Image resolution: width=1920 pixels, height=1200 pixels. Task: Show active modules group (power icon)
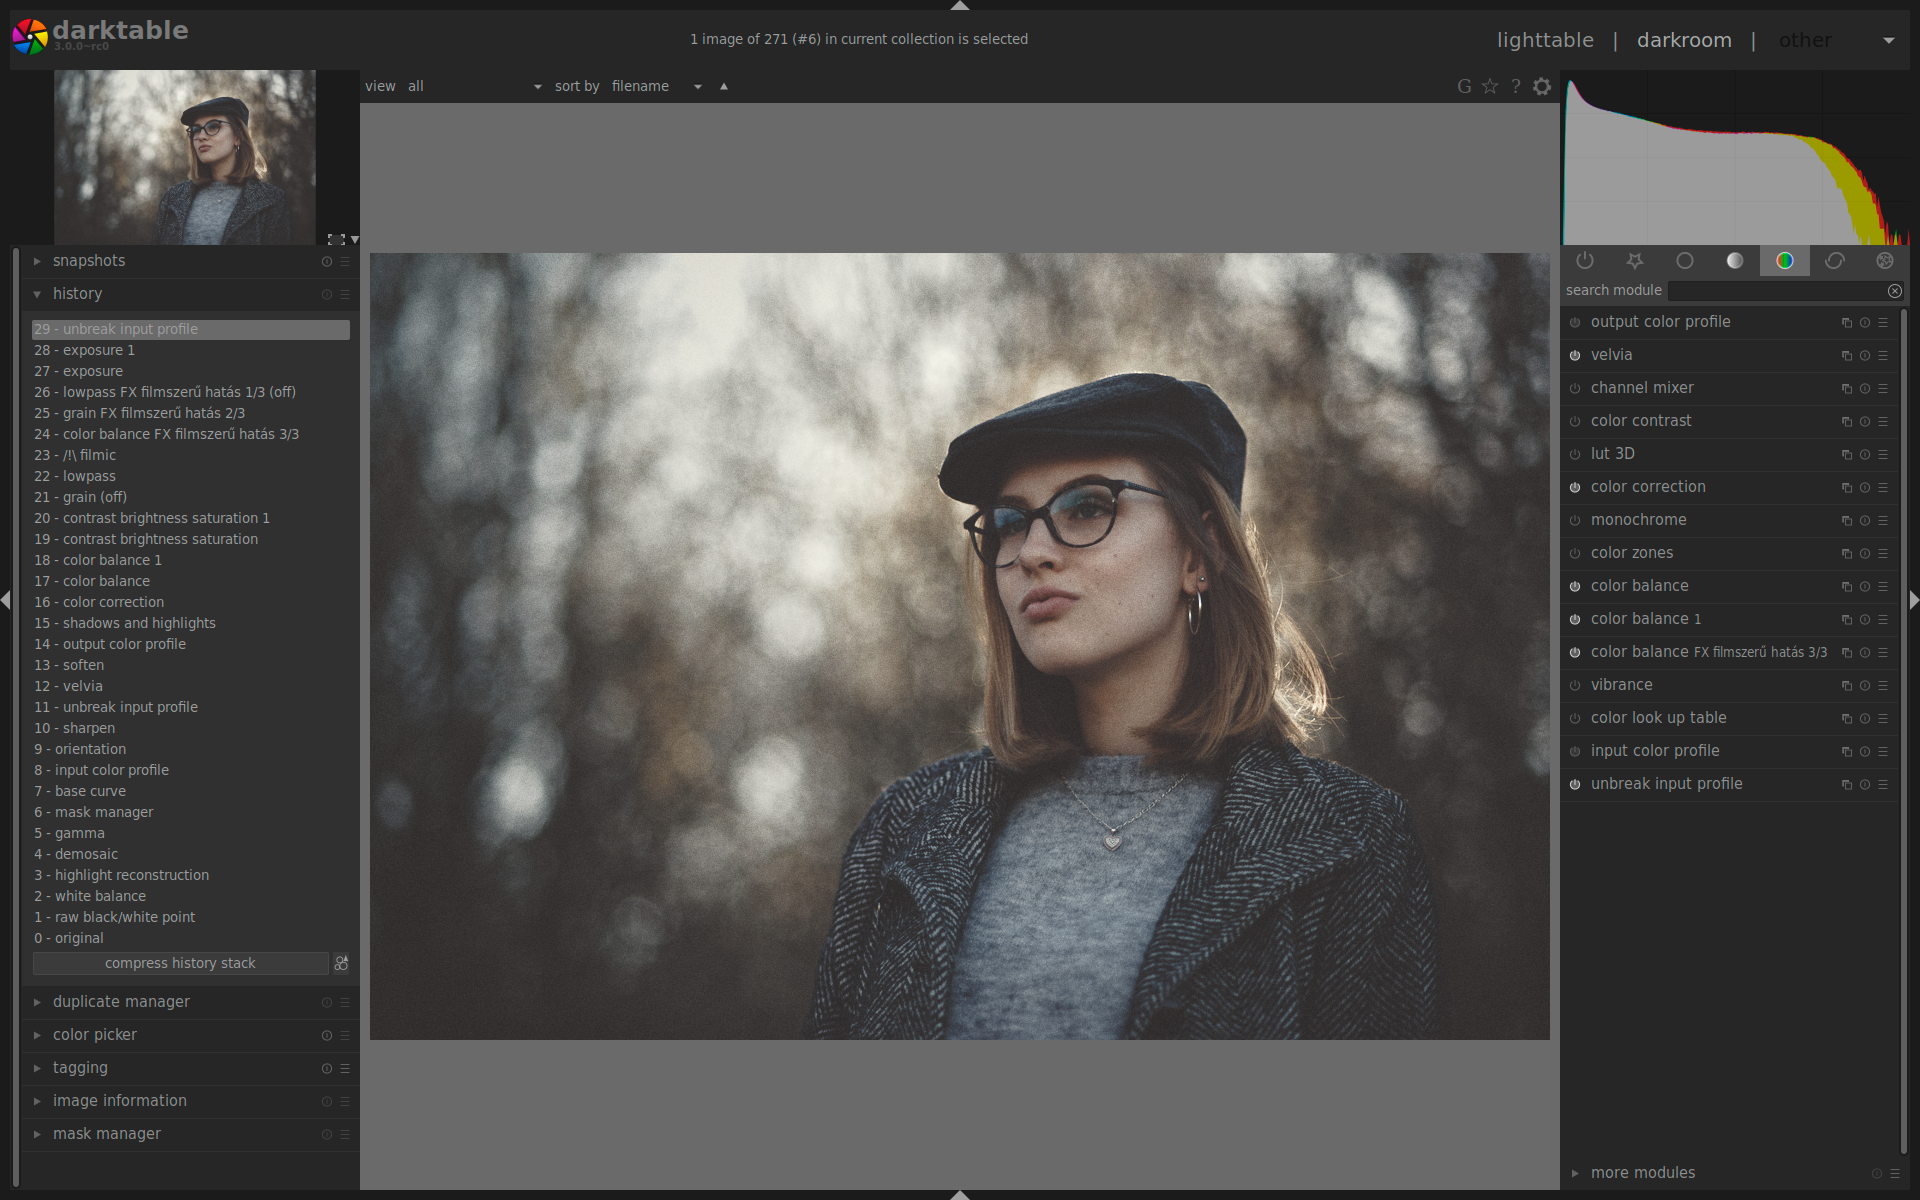(1585, 261)
